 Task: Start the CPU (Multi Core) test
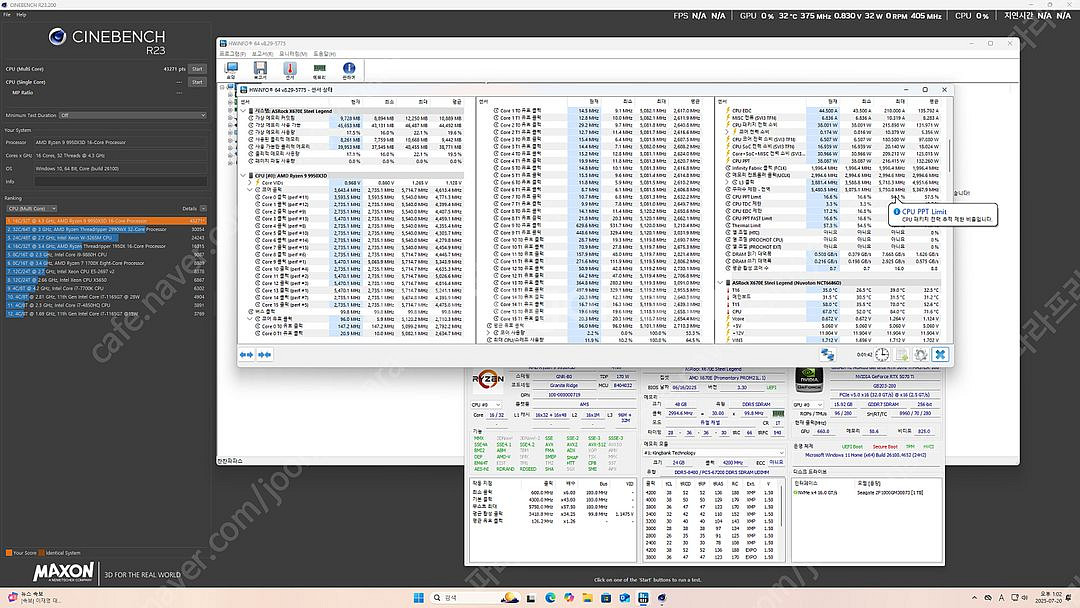pyautogui.click(x=198, y=69)
